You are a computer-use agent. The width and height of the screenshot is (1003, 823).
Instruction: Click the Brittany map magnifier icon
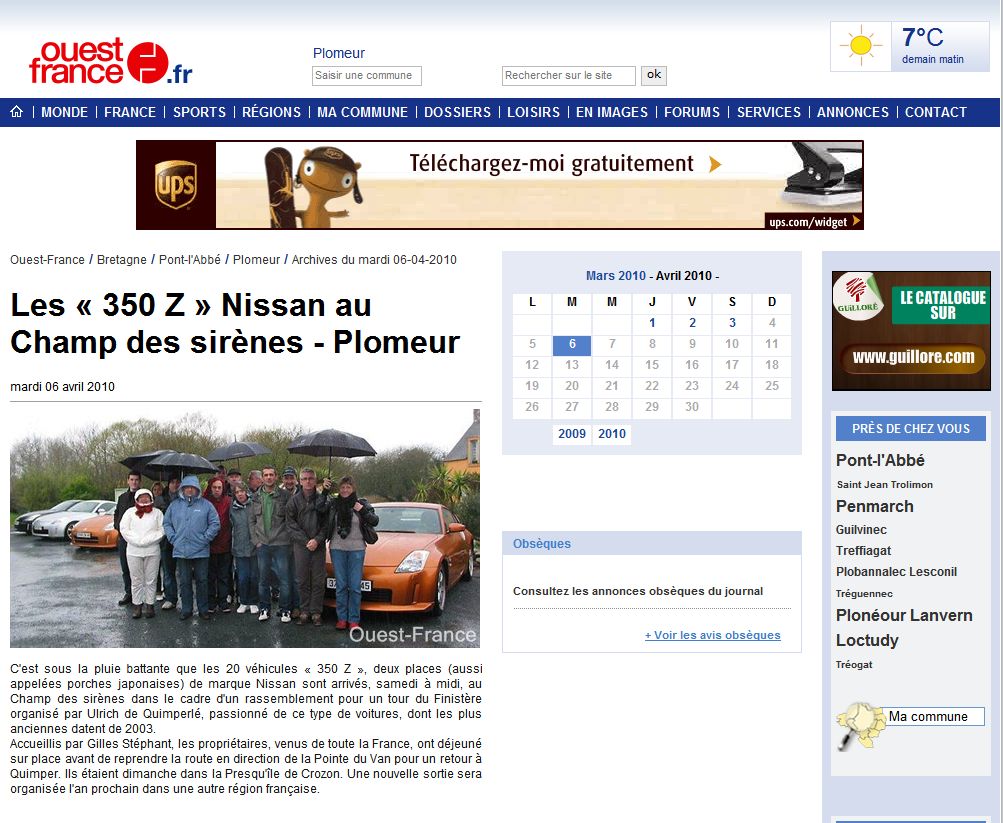[x=858, y=724]
